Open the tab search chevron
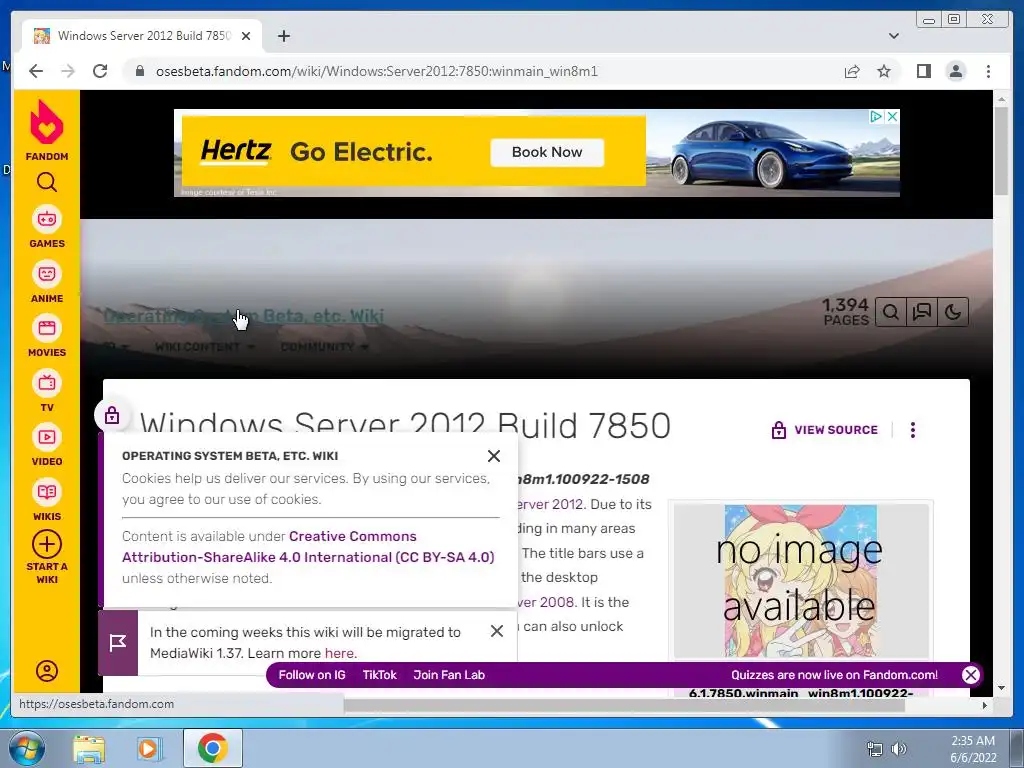This screenshot has height=768, width=1024. pyautogui.click(x=894, y=36)
